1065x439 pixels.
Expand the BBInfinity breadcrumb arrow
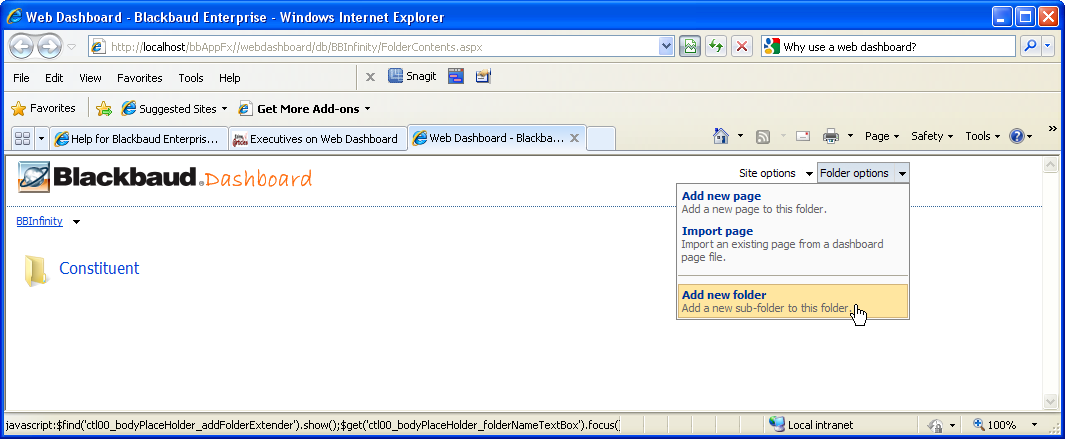[x=76, y=222]
